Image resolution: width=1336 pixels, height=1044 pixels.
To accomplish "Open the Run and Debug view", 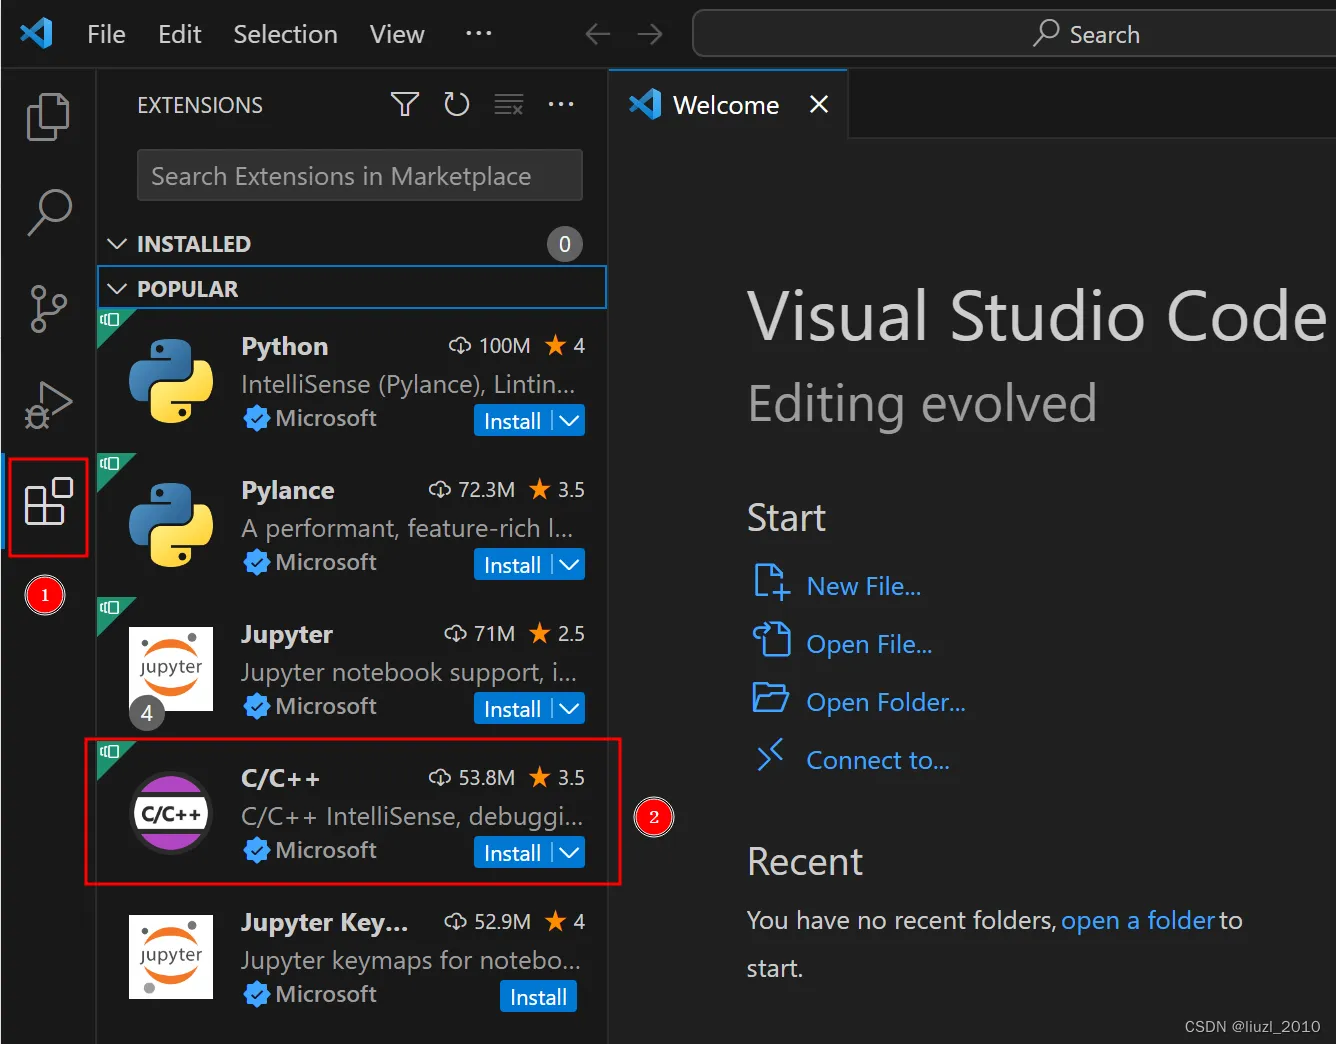I will coord(48,404).
